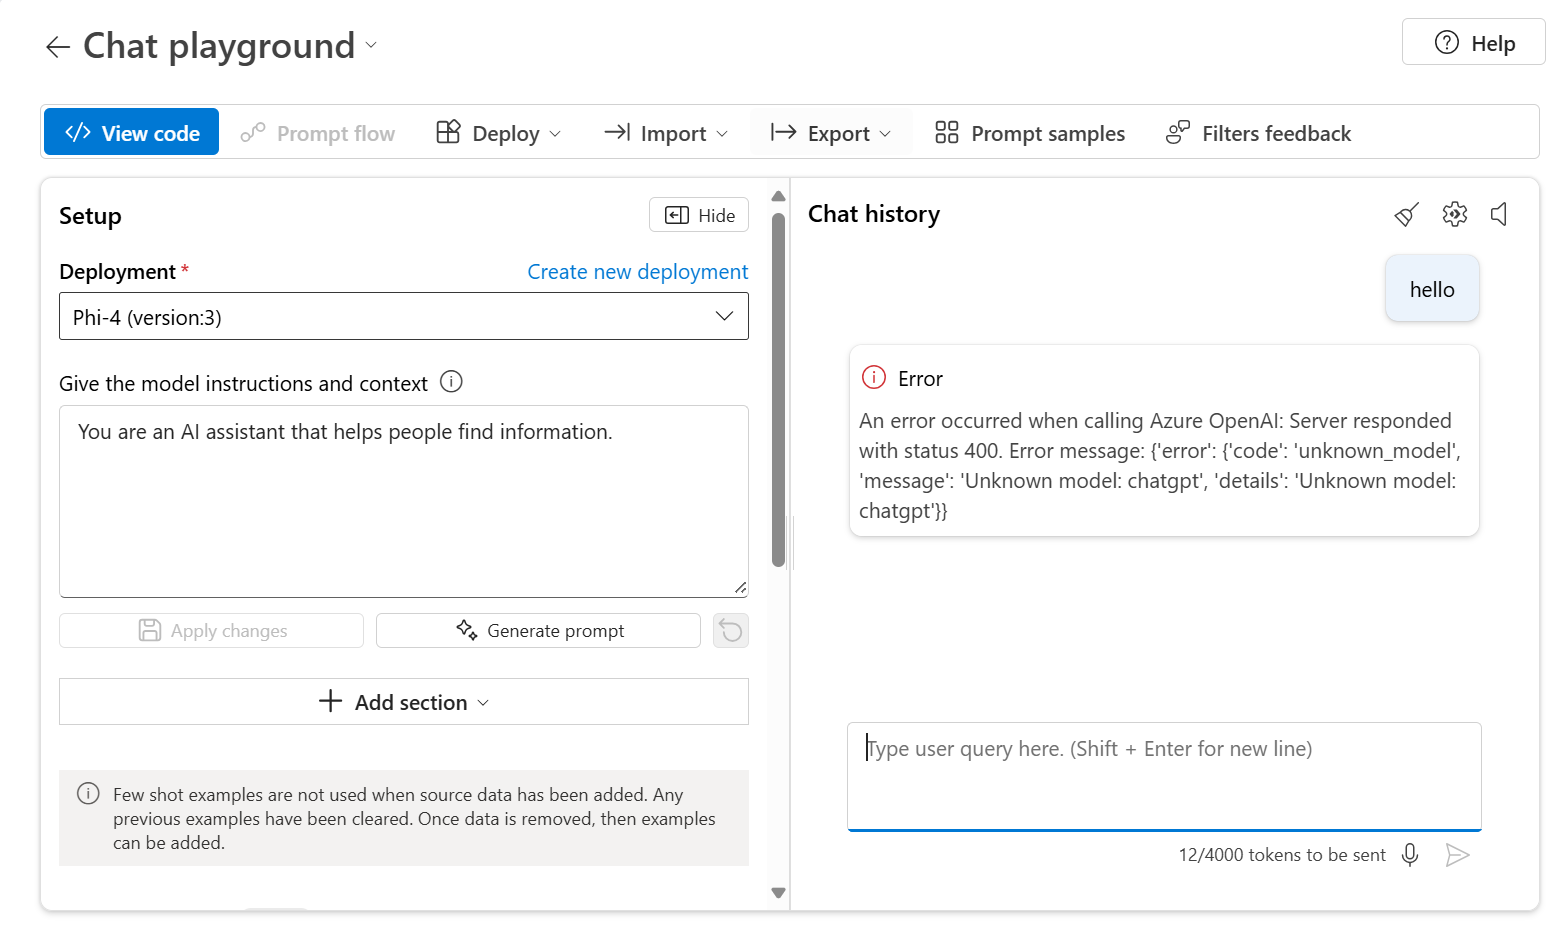The width and height of the screenshot is (1564, 928).
Task: Click the resize grip of the instructions box
Action: pyautogui.click(x=740, y=588)
